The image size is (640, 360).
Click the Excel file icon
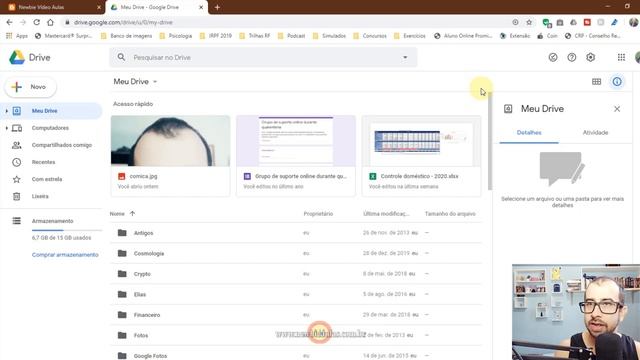pyautogui.click(x=372, y=176)
